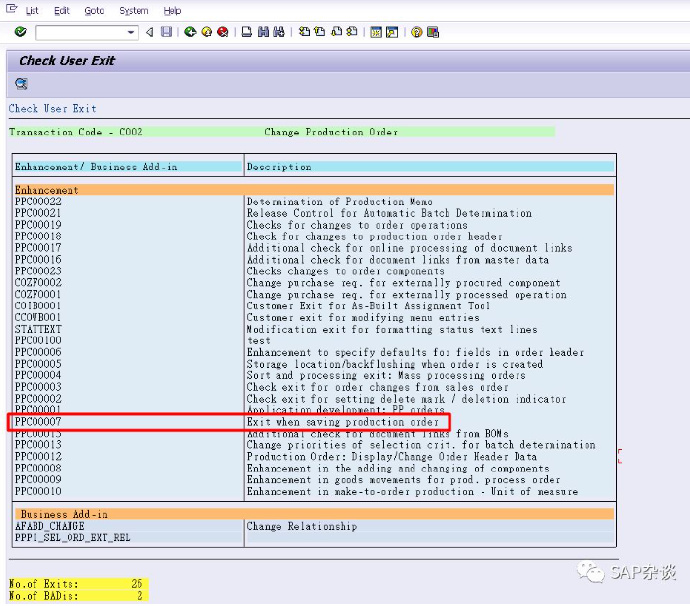Click the yellow Exit icon
This screenshot has width=690, height=606.
pyautogui.click(x=206, y=32)
